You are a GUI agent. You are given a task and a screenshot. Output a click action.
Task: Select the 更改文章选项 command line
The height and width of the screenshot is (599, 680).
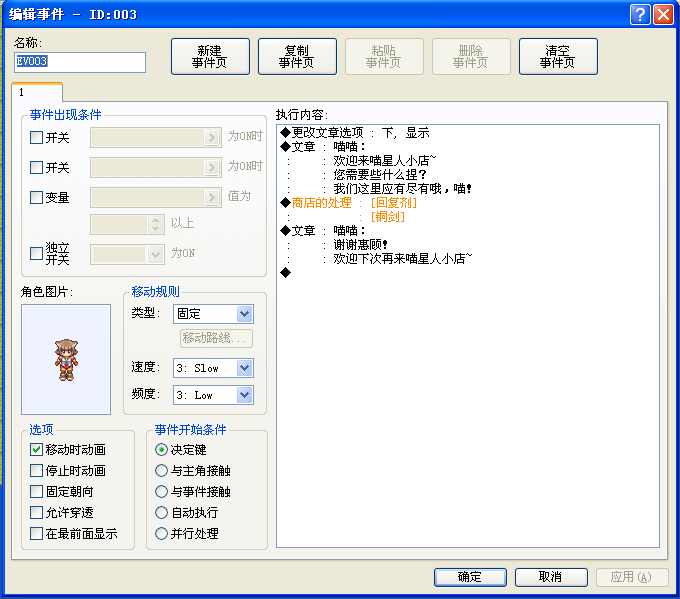[468, 133]
